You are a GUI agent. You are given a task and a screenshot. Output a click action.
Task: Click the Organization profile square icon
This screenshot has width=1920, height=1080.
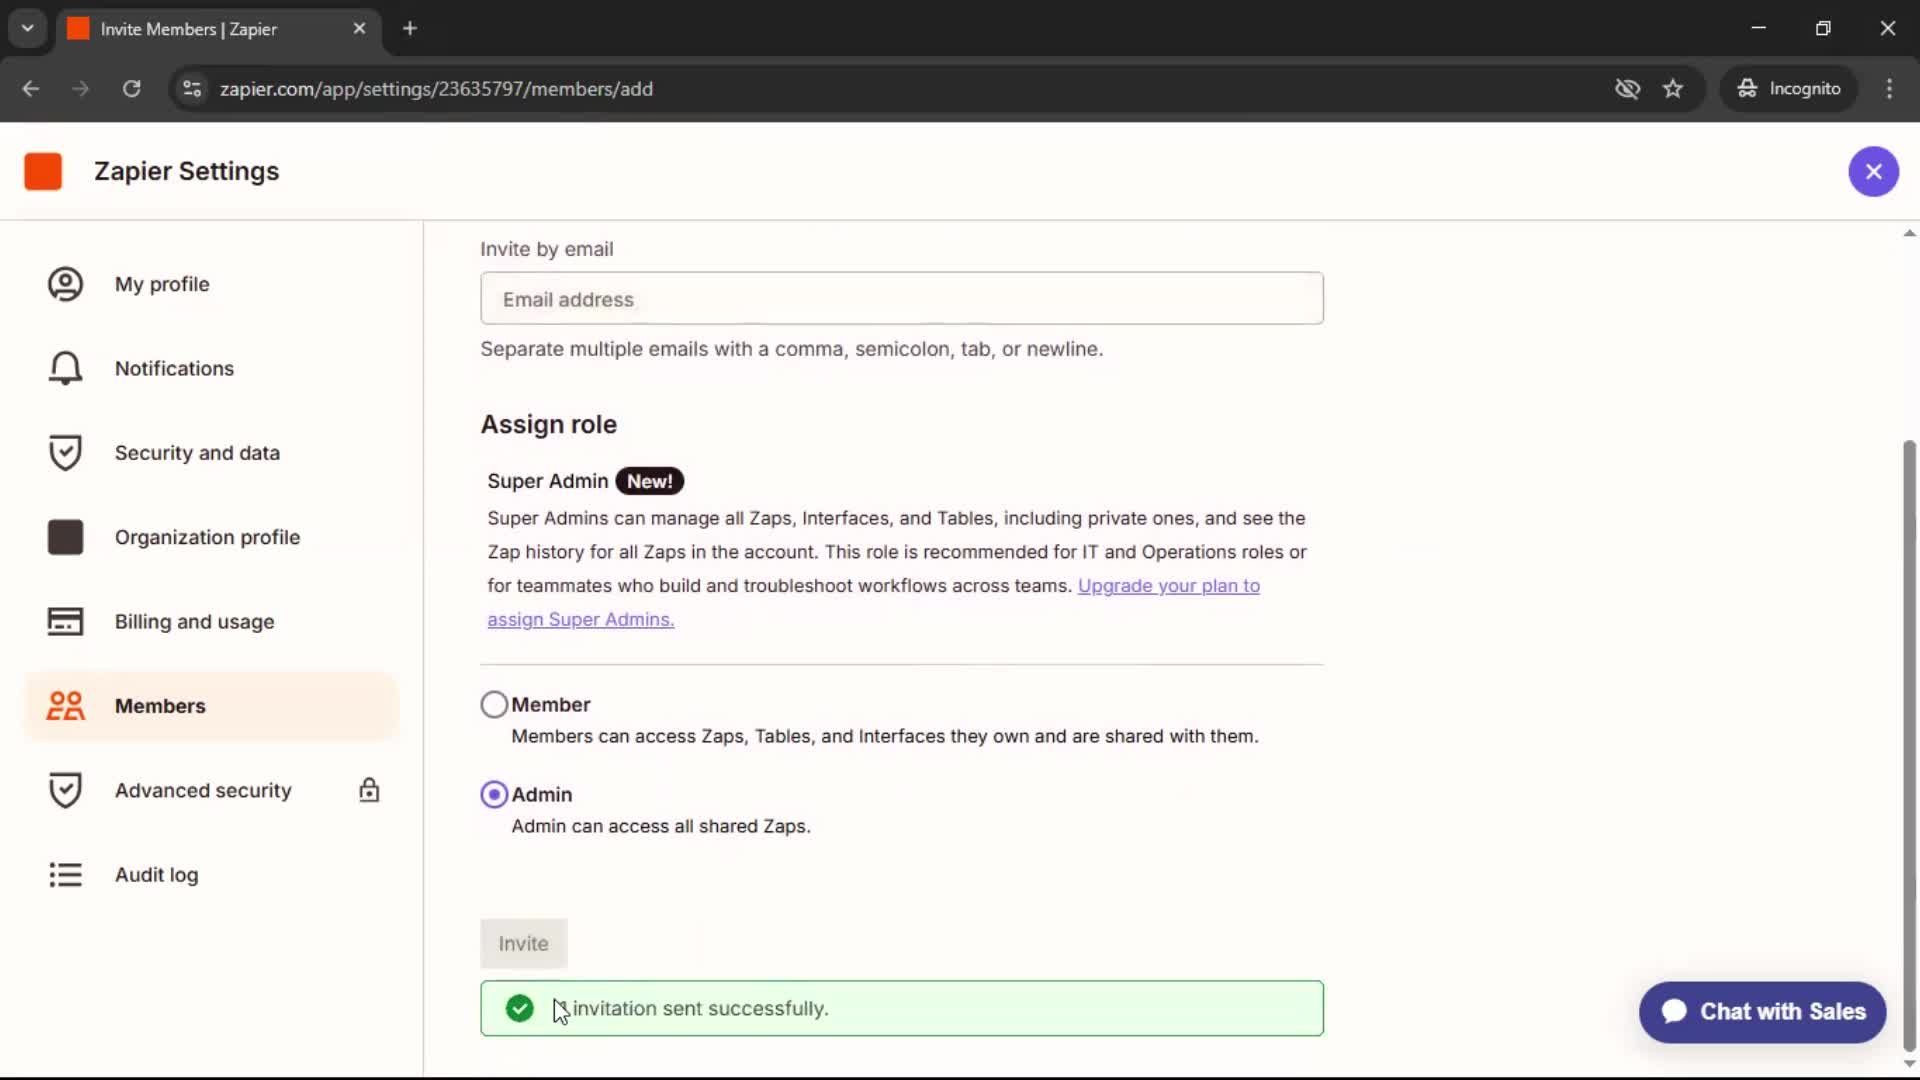pos(65,537)
